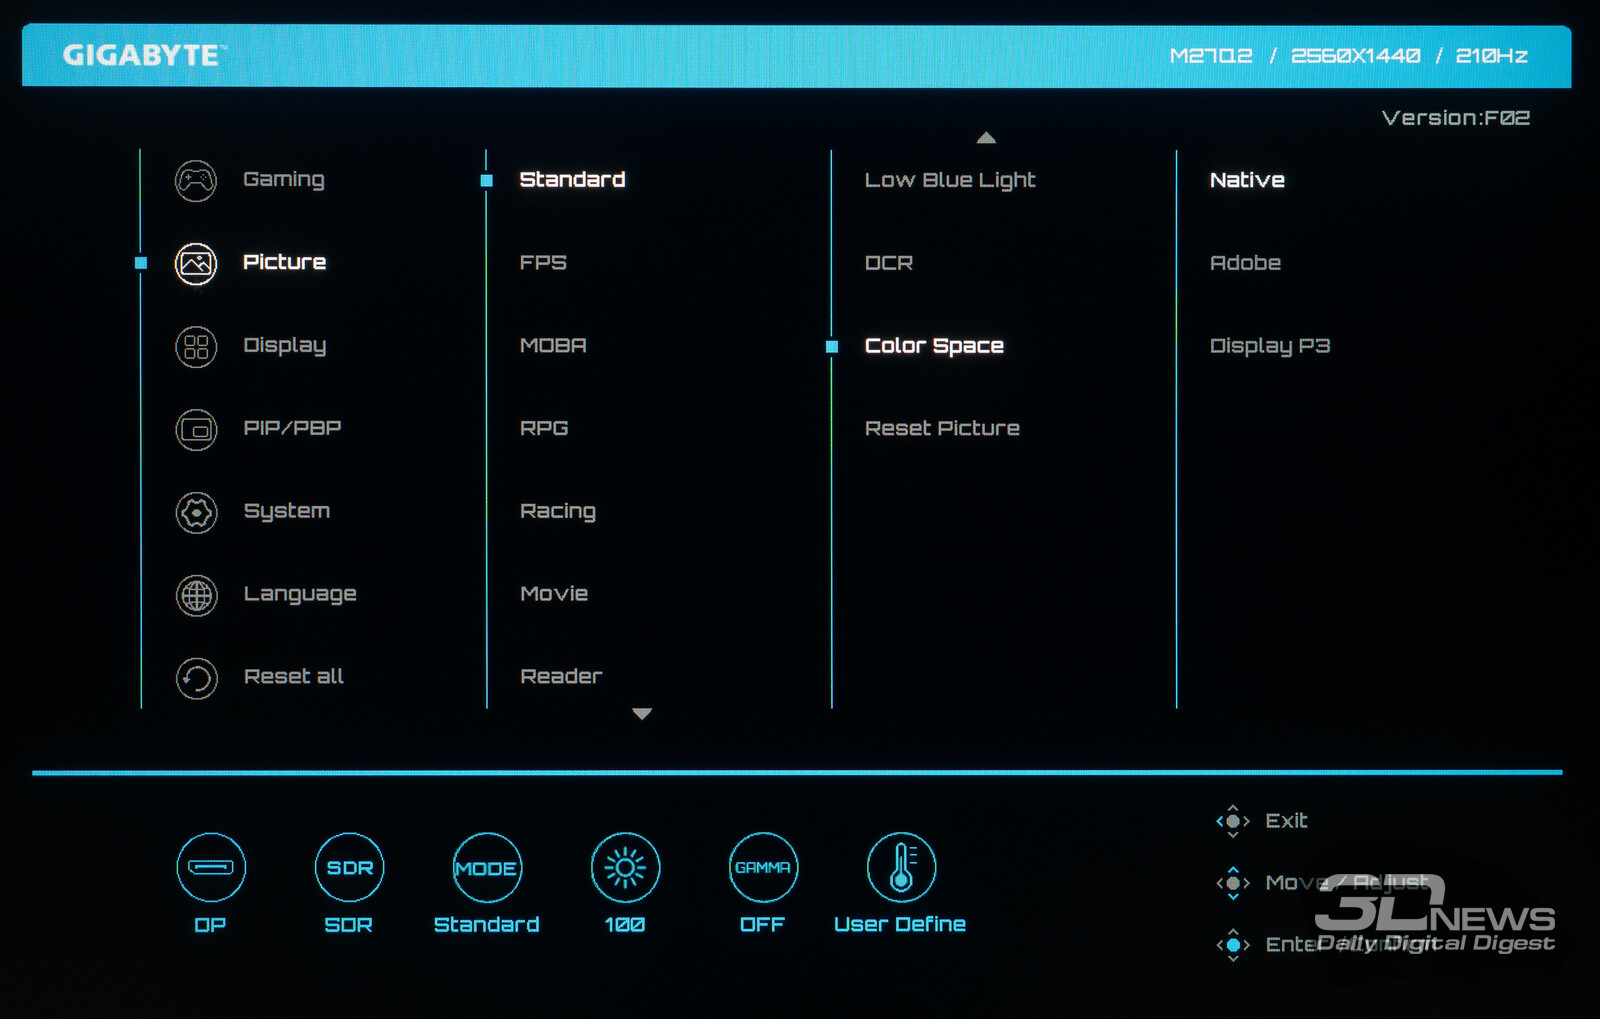
Task: Choose Adobe color space
Action: pos(1245,263)
